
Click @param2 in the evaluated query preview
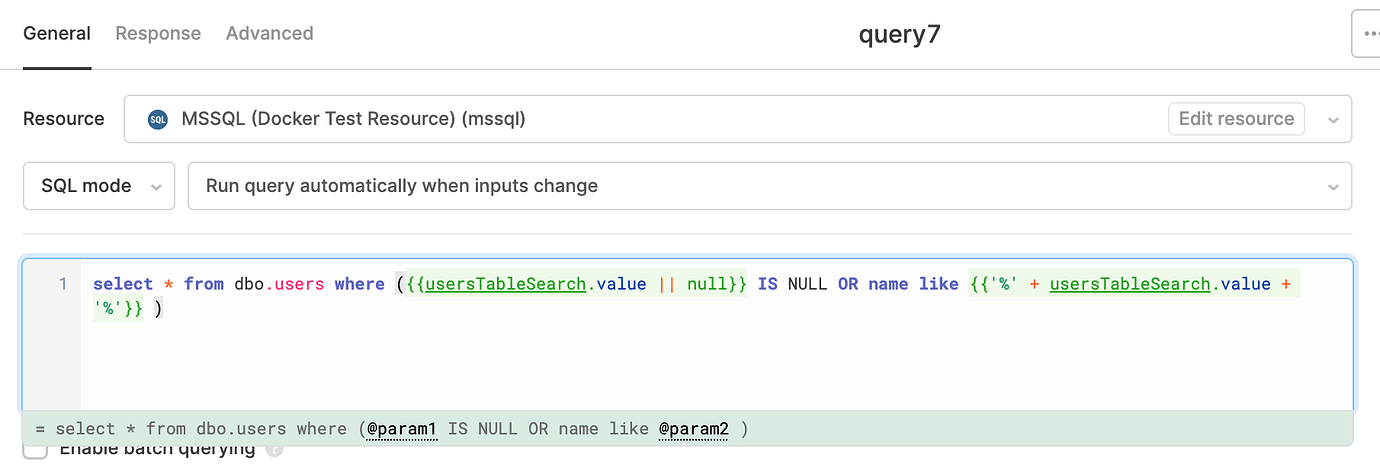coord(693,429)
